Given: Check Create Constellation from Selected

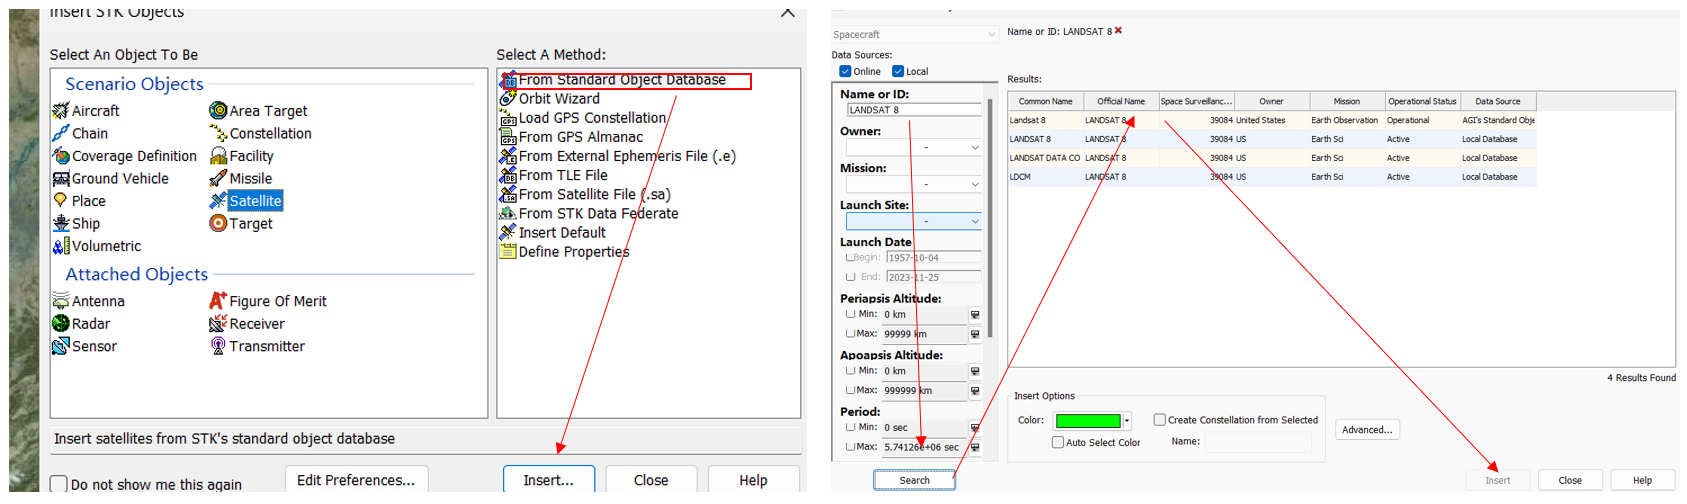Looking at the screenshot, I should point(1160,420).
